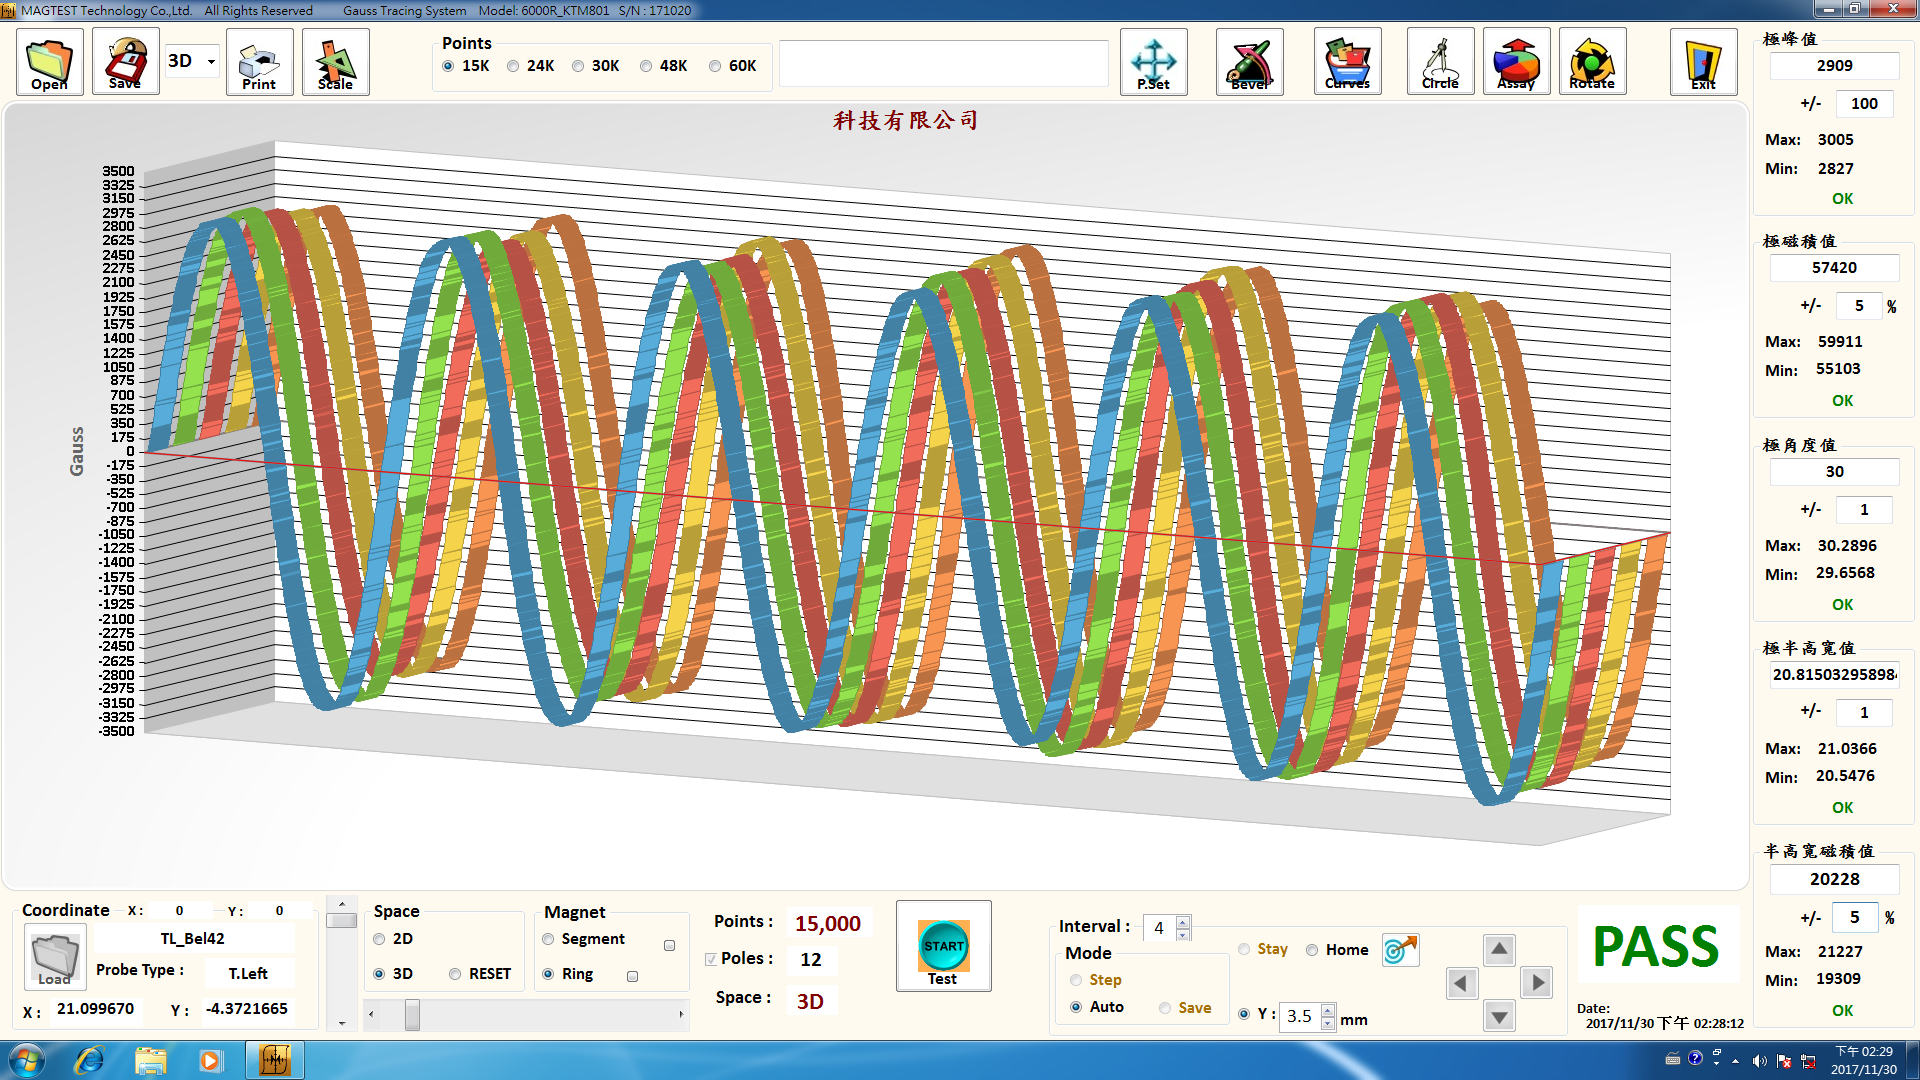Click the Load probe button
This screenshot has width=1920, height=1080.
(x=54, y=957)
